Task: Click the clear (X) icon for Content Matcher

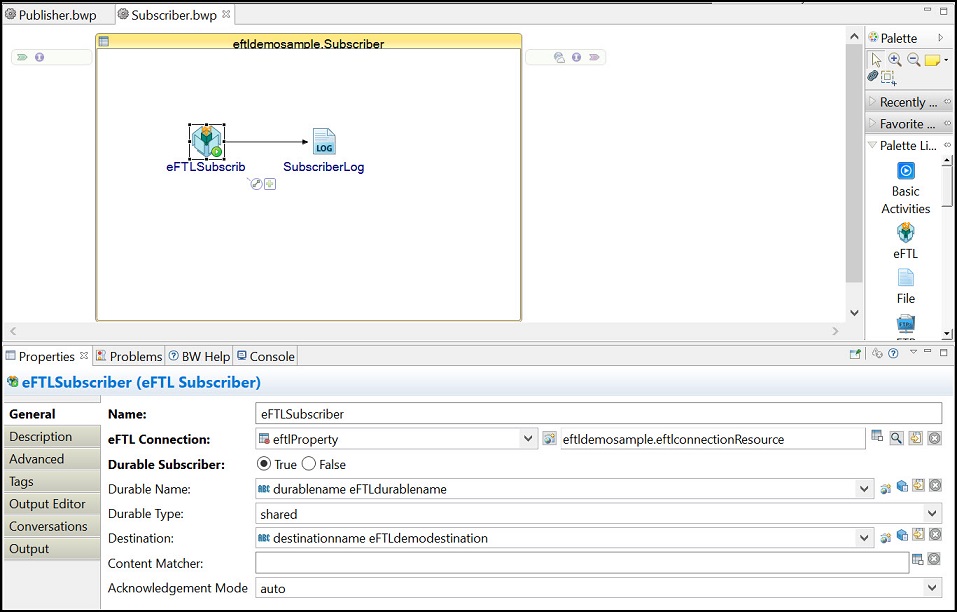Action: point(934,559)
